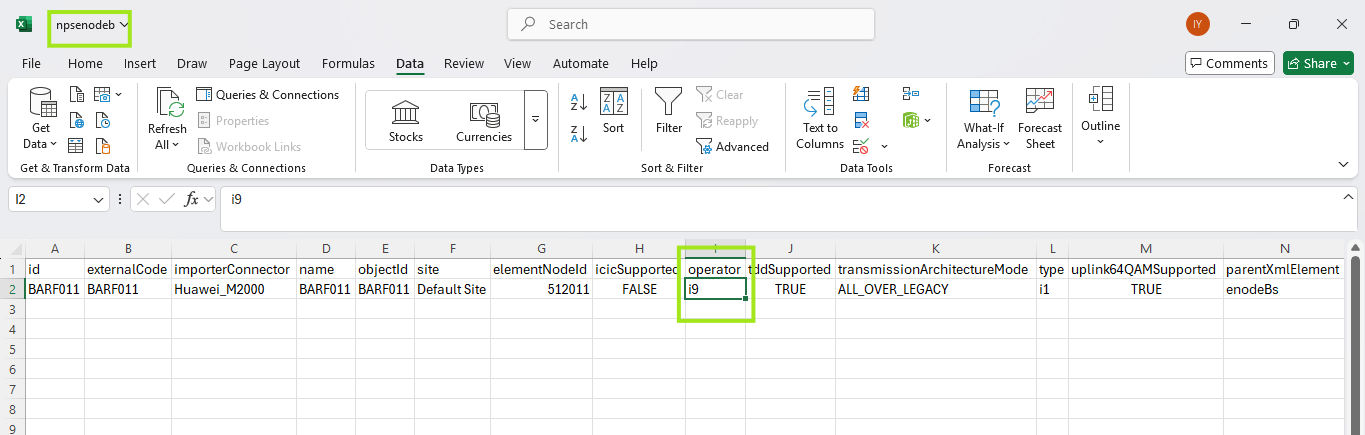The width and height of the screenshot is (1365, 435).
Task: Open the Comments pane
Action: pyautogui.click(x=1229, y=63)
